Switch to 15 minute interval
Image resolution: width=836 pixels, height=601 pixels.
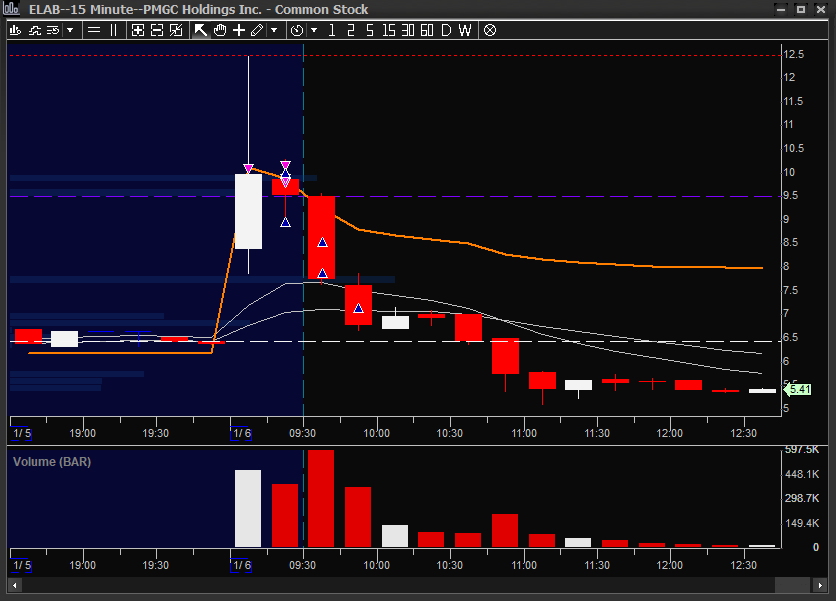coord(389,30)
